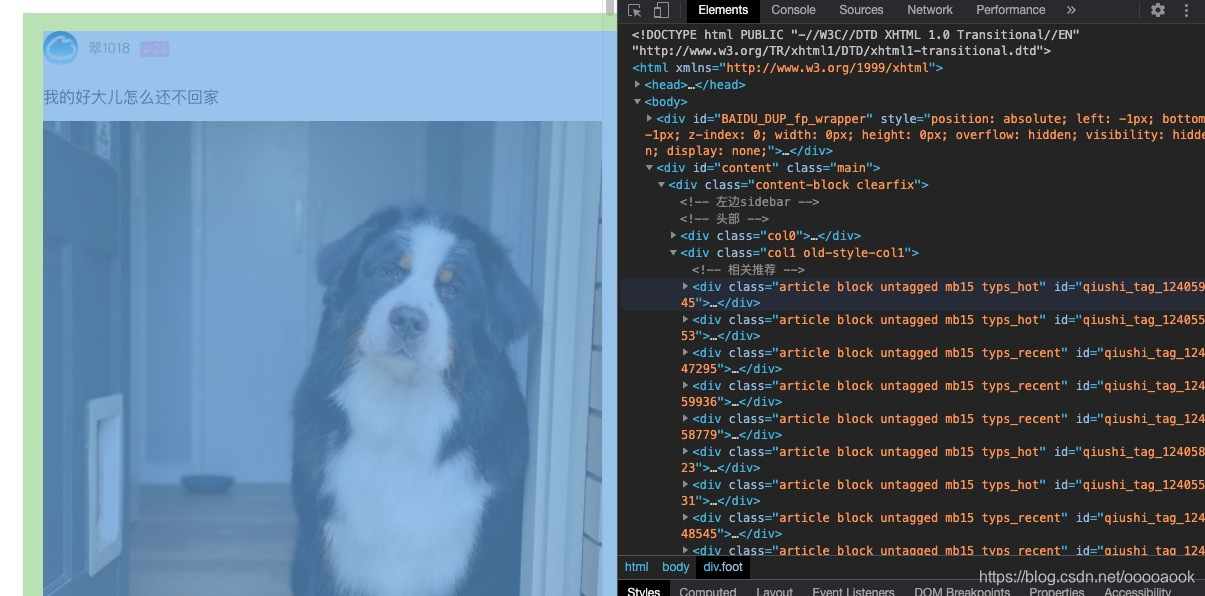
Task: Collapse the content-block clearfix div
Action: [662, 185]
